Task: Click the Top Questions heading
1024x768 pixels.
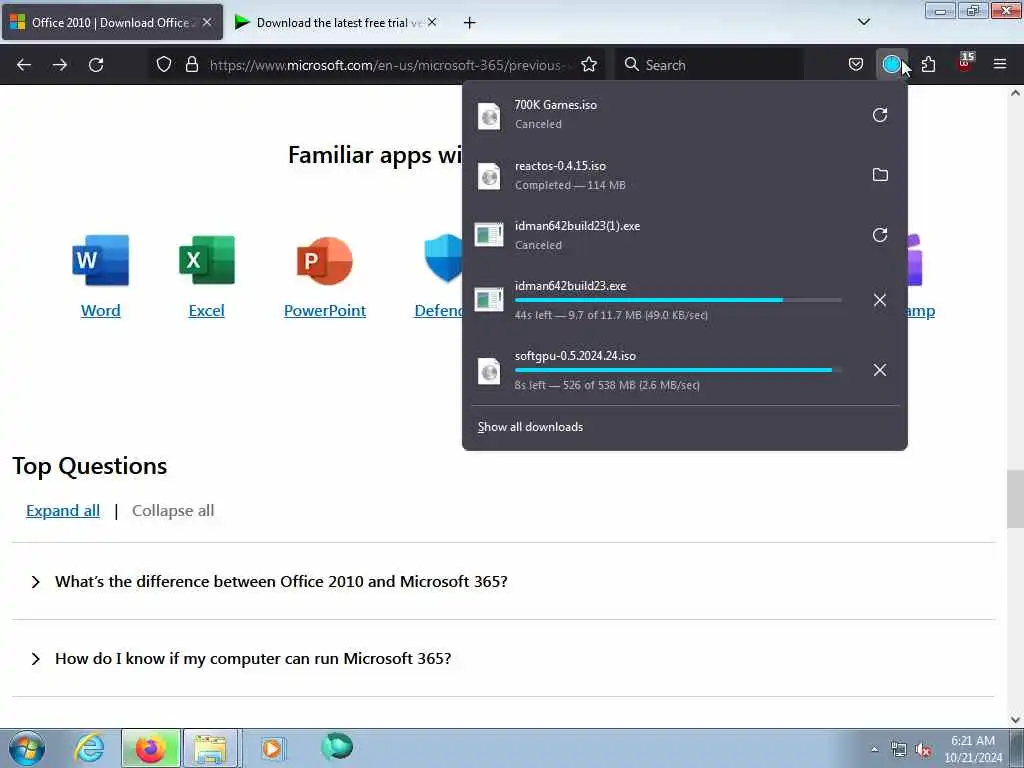Action: (89, 466)
